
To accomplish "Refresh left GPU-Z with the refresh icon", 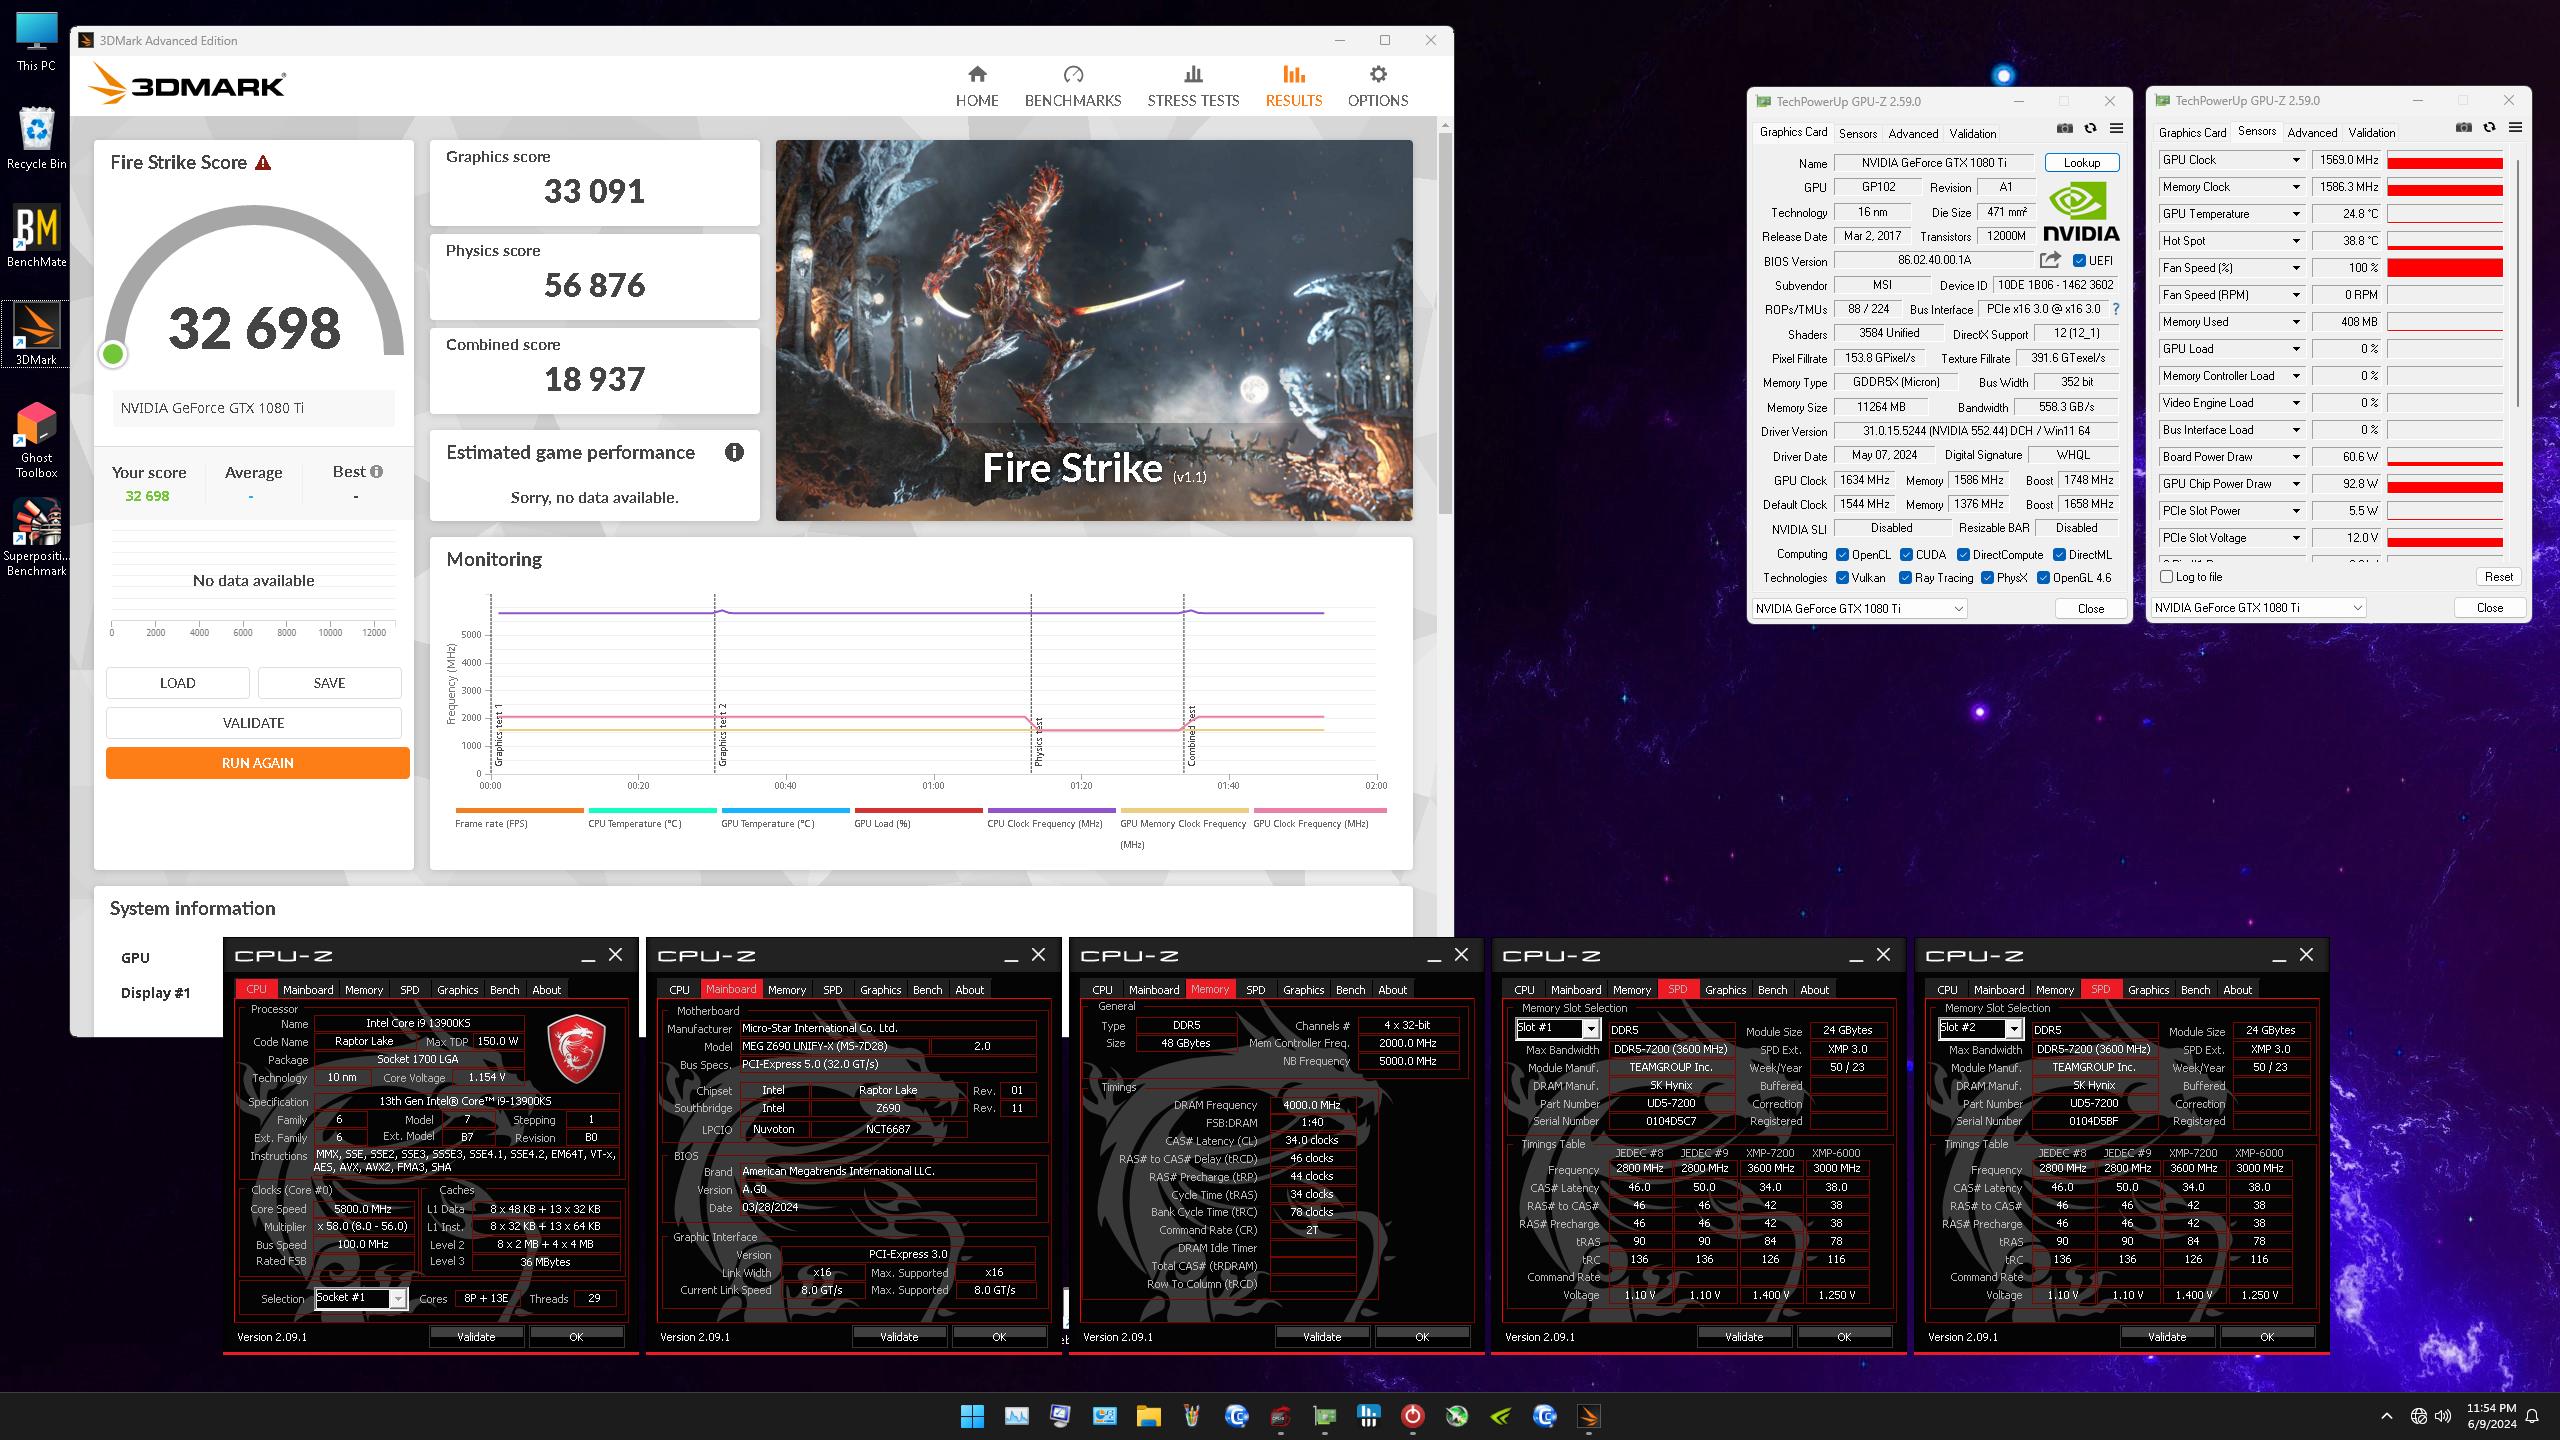I will click(x=2090, y=128).
